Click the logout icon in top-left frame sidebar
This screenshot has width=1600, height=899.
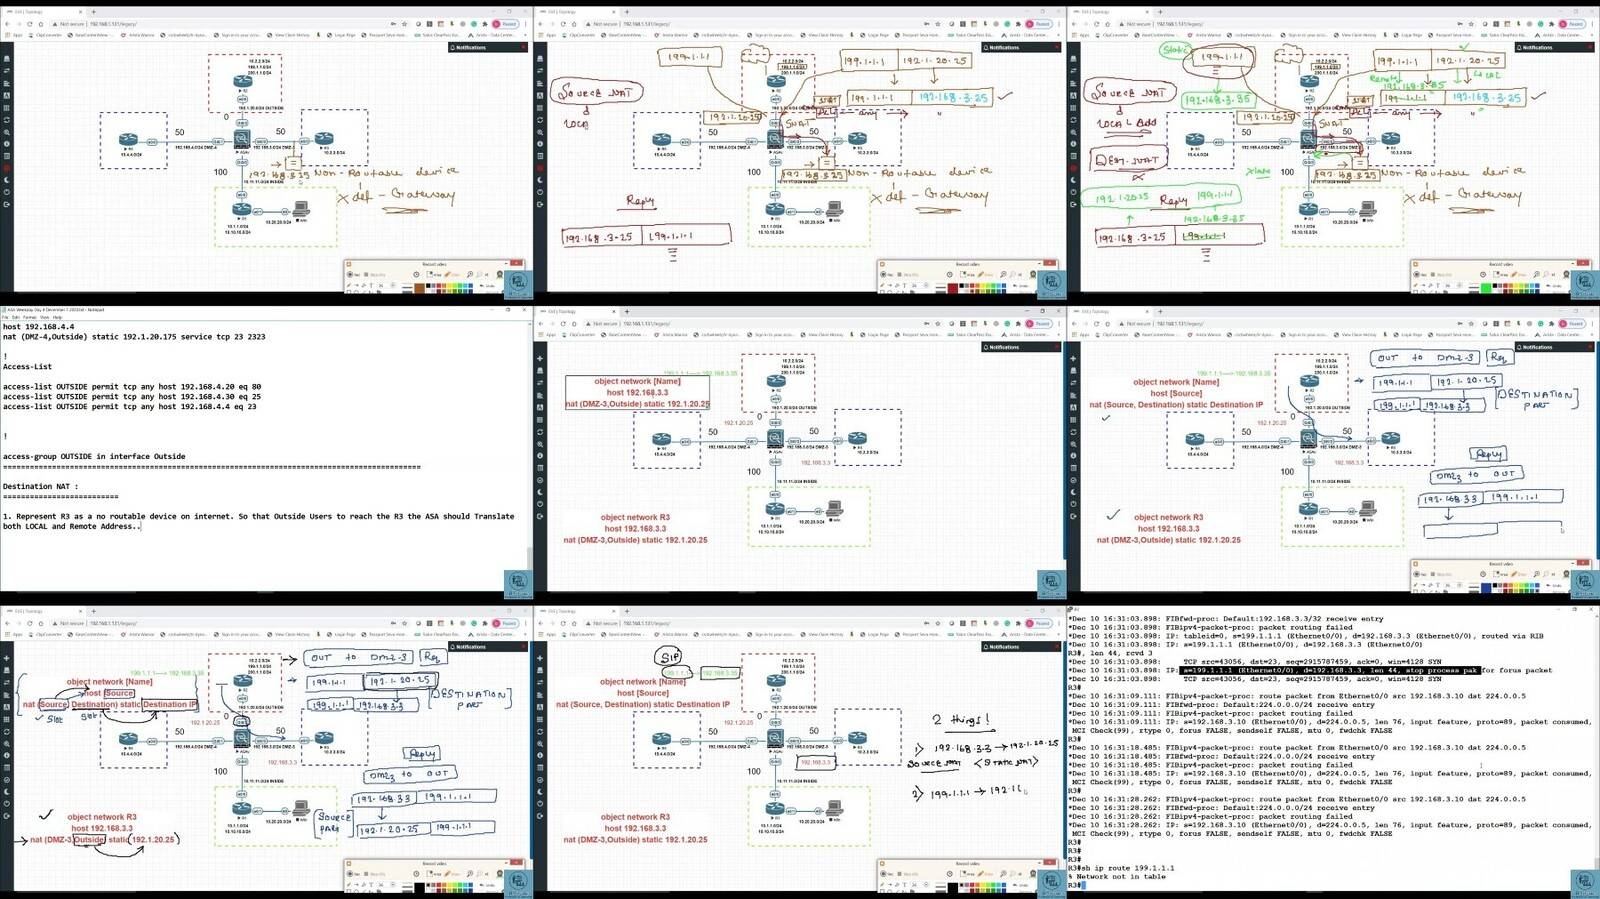click(6, 204)
